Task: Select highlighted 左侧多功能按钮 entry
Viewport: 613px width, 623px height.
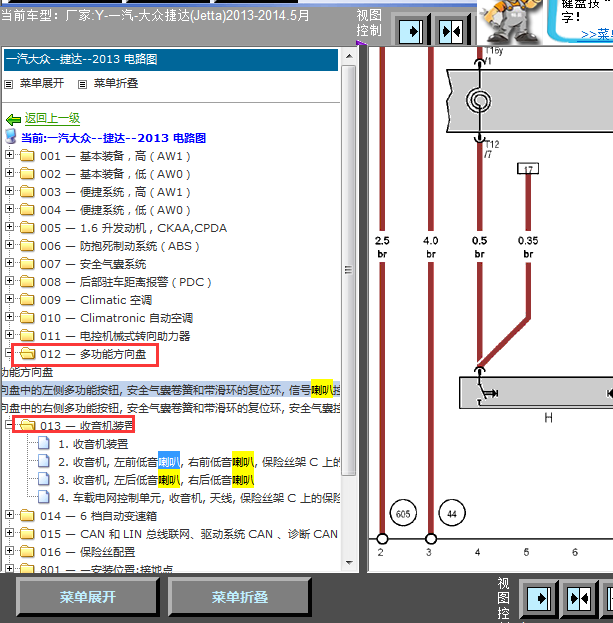Action: 171,390
